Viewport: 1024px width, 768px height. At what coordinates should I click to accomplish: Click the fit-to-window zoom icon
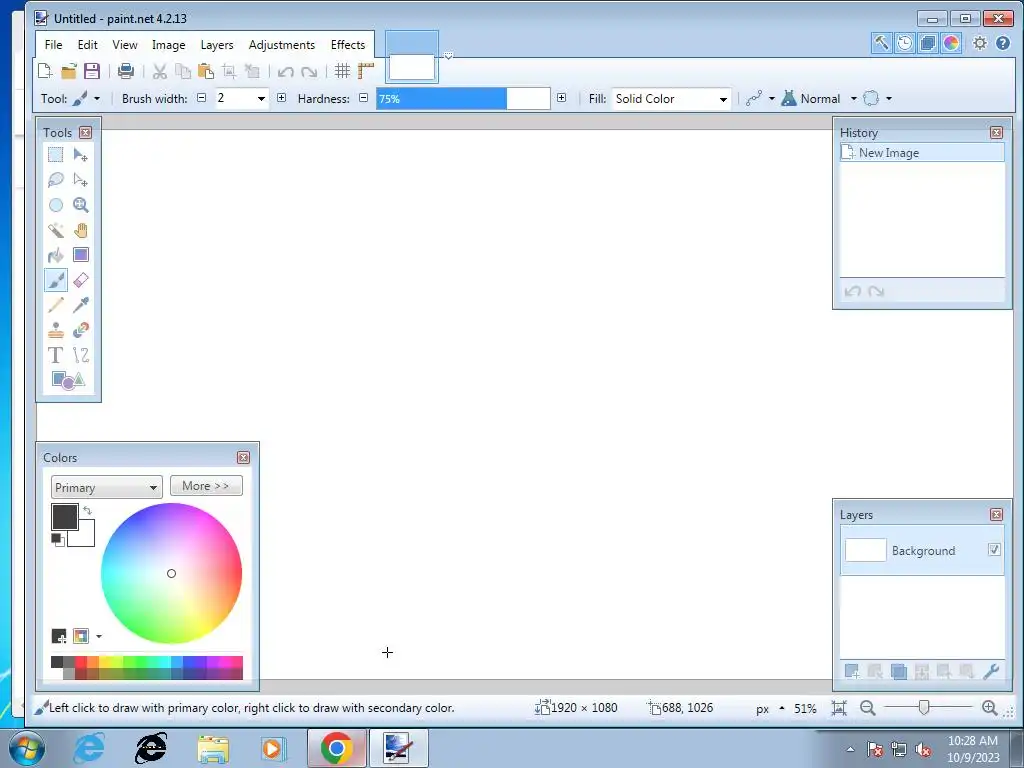coord(839,708)
